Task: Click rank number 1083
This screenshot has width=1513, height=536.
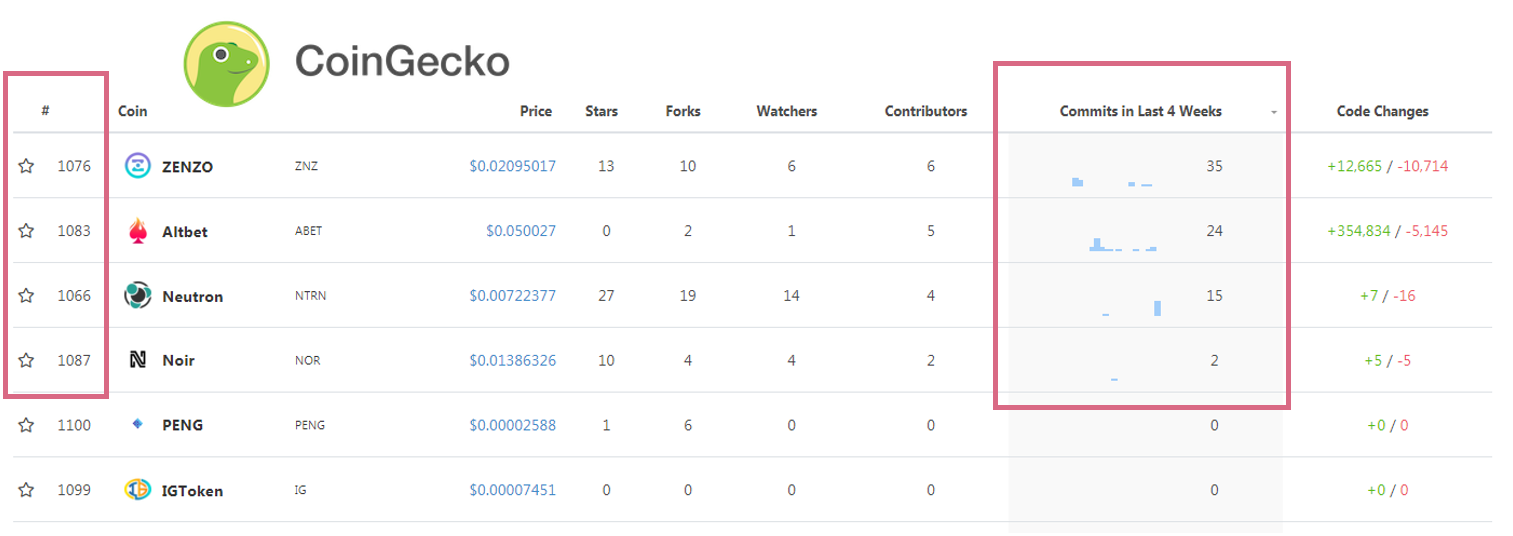Action: coord(74,231)
